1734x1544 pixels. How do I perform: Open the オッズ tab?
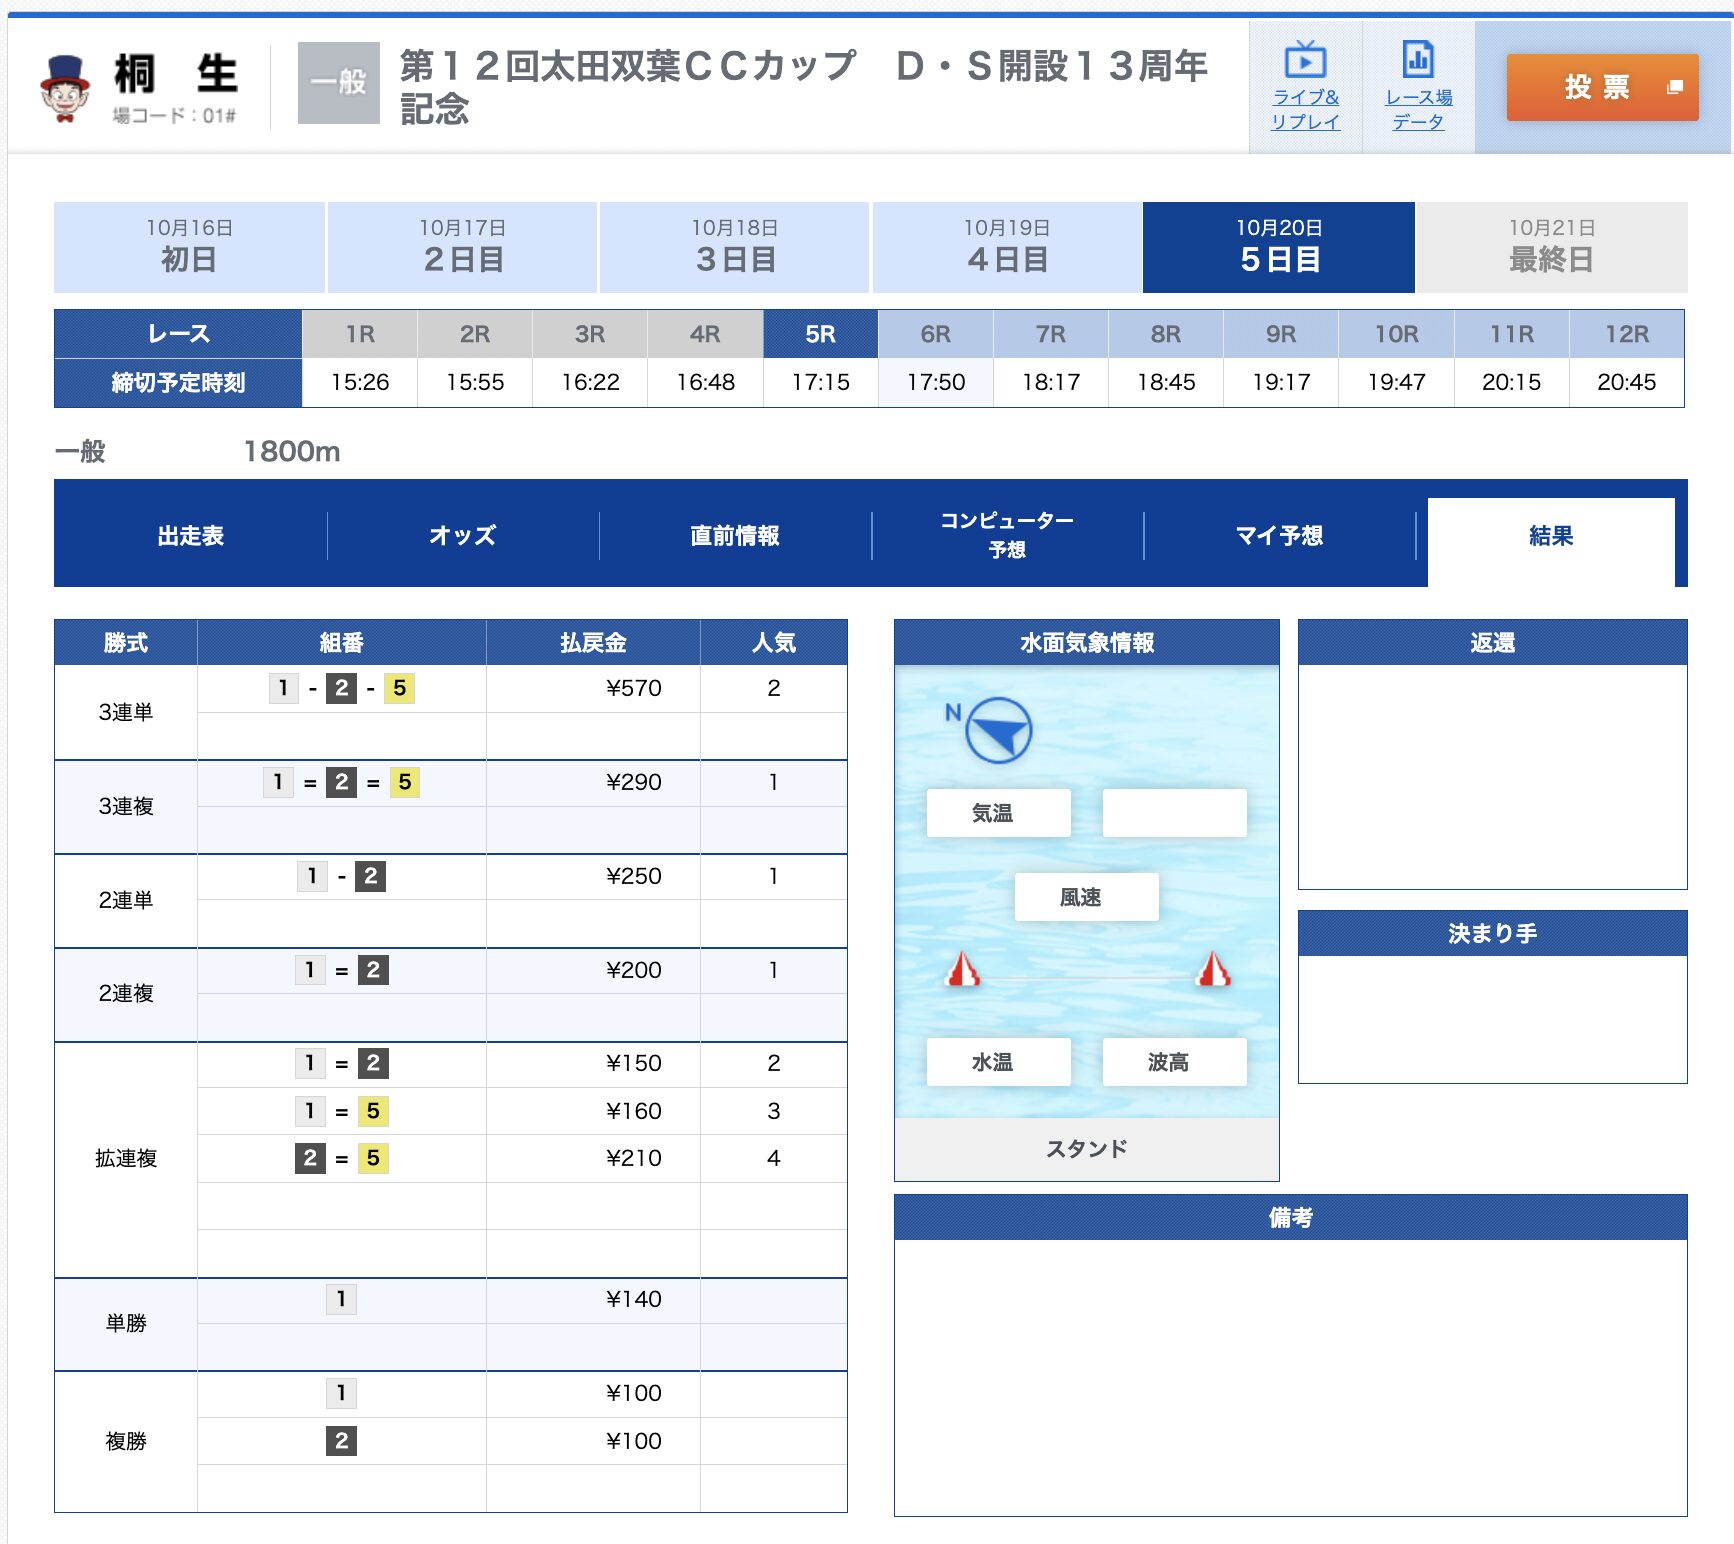tap(463, 536)
